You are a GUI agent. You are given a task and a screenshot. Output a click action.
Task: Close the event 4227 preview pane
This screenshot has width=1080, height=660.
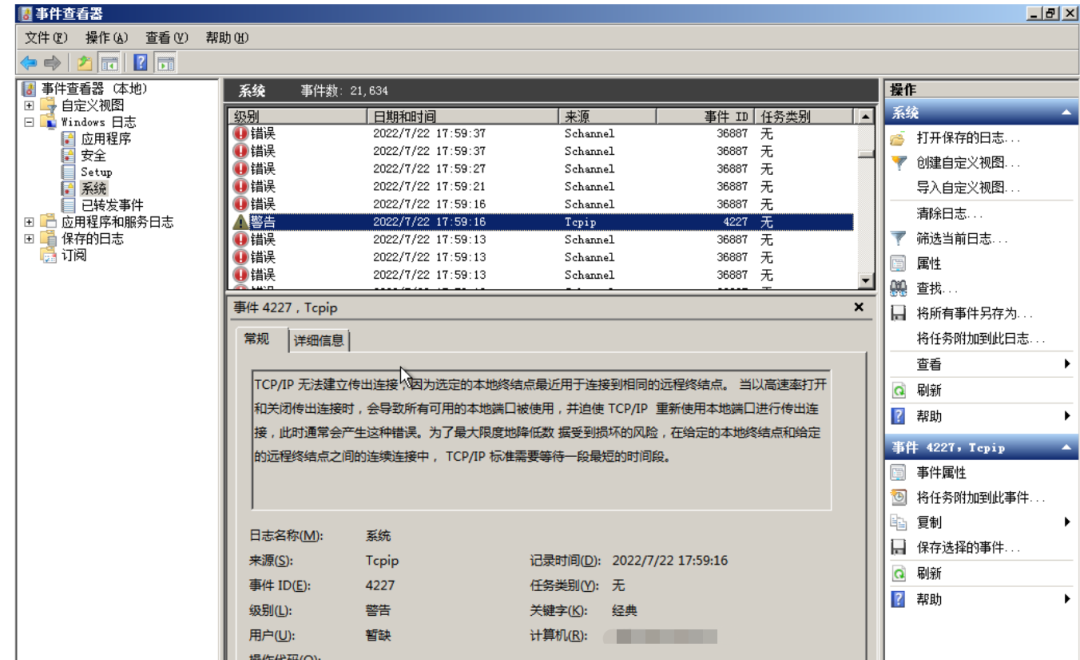pos(859,307)
